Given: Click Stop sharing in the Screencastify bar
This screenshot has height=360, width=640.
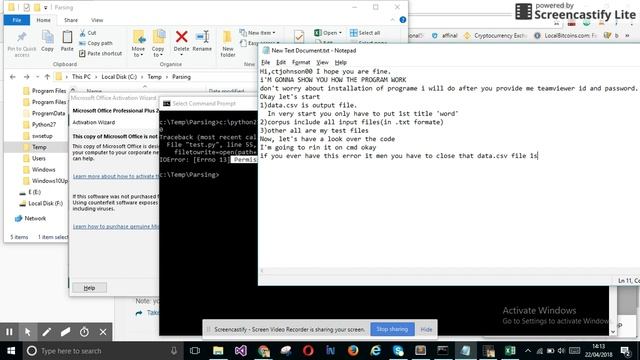Looking at the screenshot, I should (392, 329).
